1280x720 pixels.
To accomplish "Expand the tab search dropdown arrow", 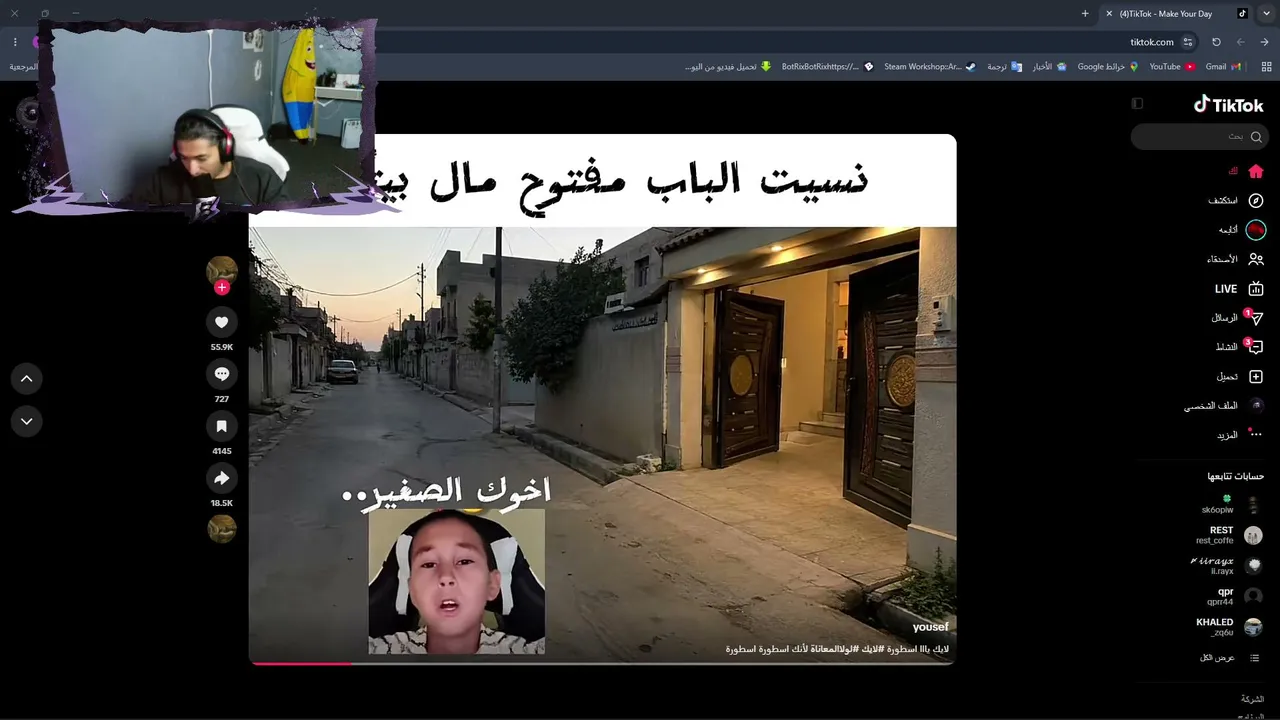I will [x=1267, y=13].
